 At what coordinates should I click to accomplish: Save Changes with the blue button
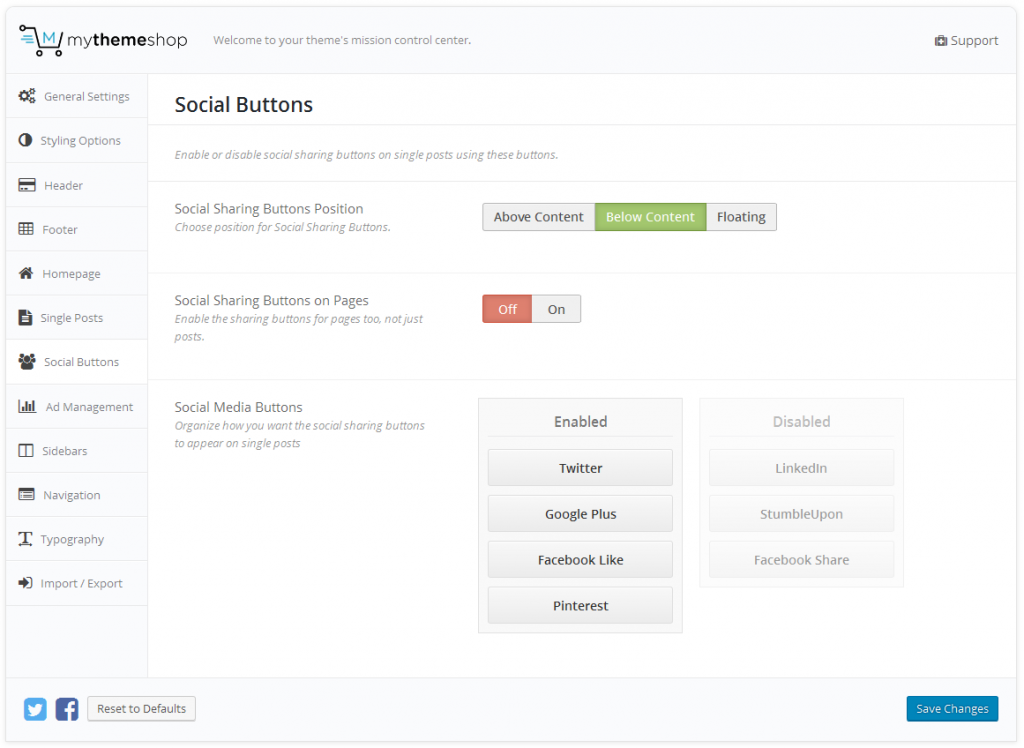coord(951,708)
